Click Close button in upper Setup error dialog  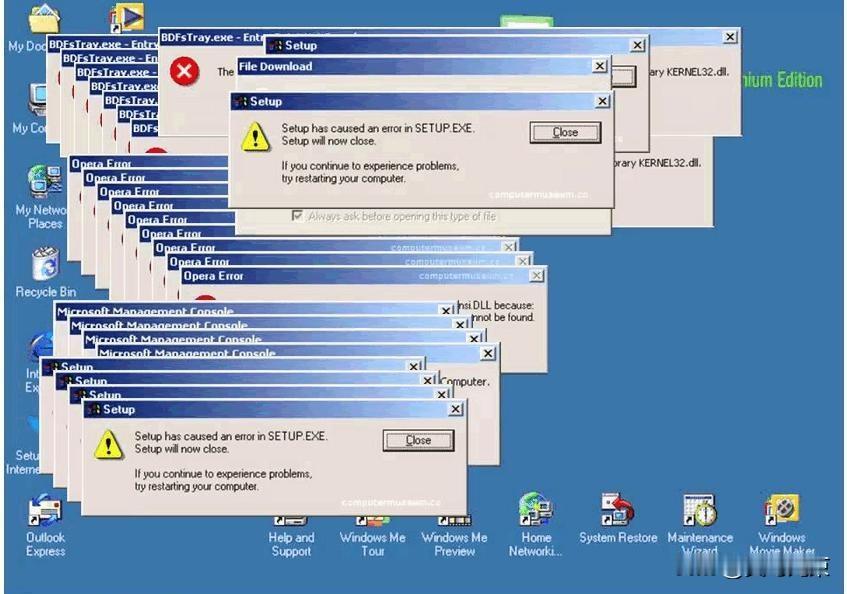(x=565, y=132)
